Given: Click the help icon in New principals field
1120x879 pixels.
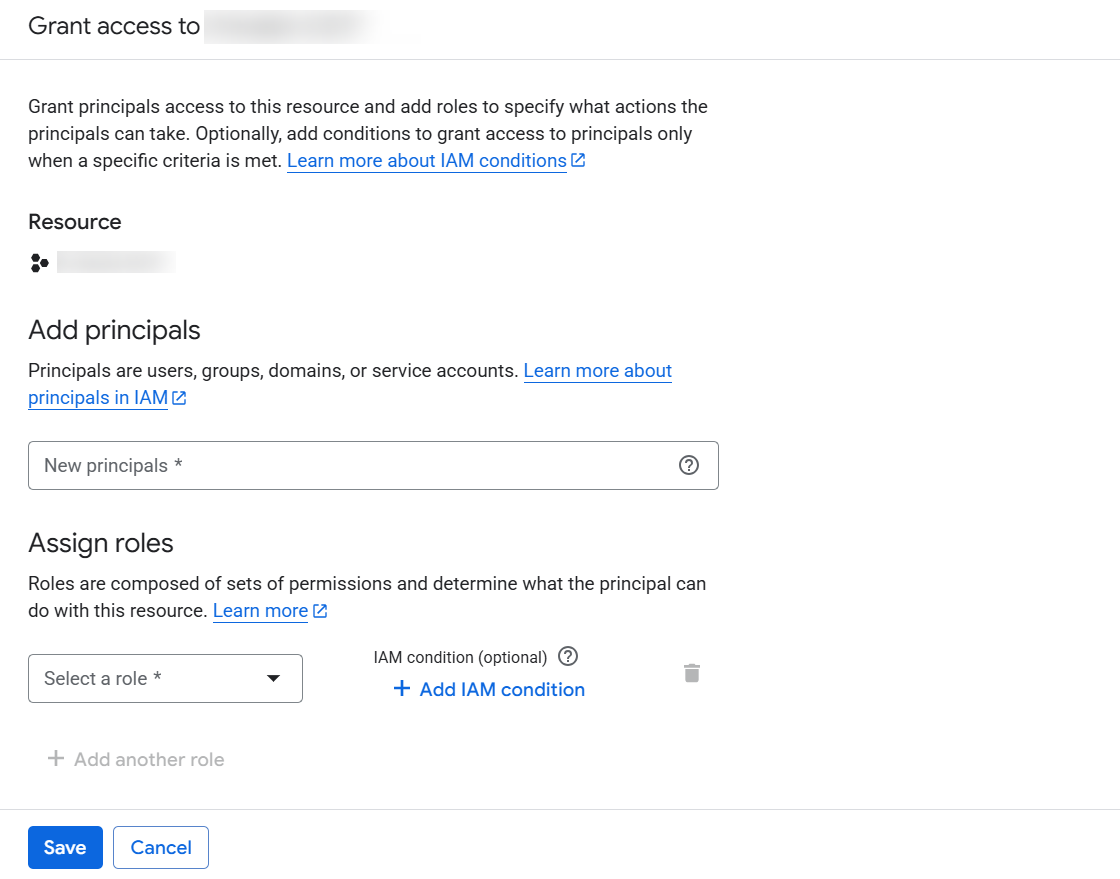Looking at the screenshot, I should click(x=688, y=465).
